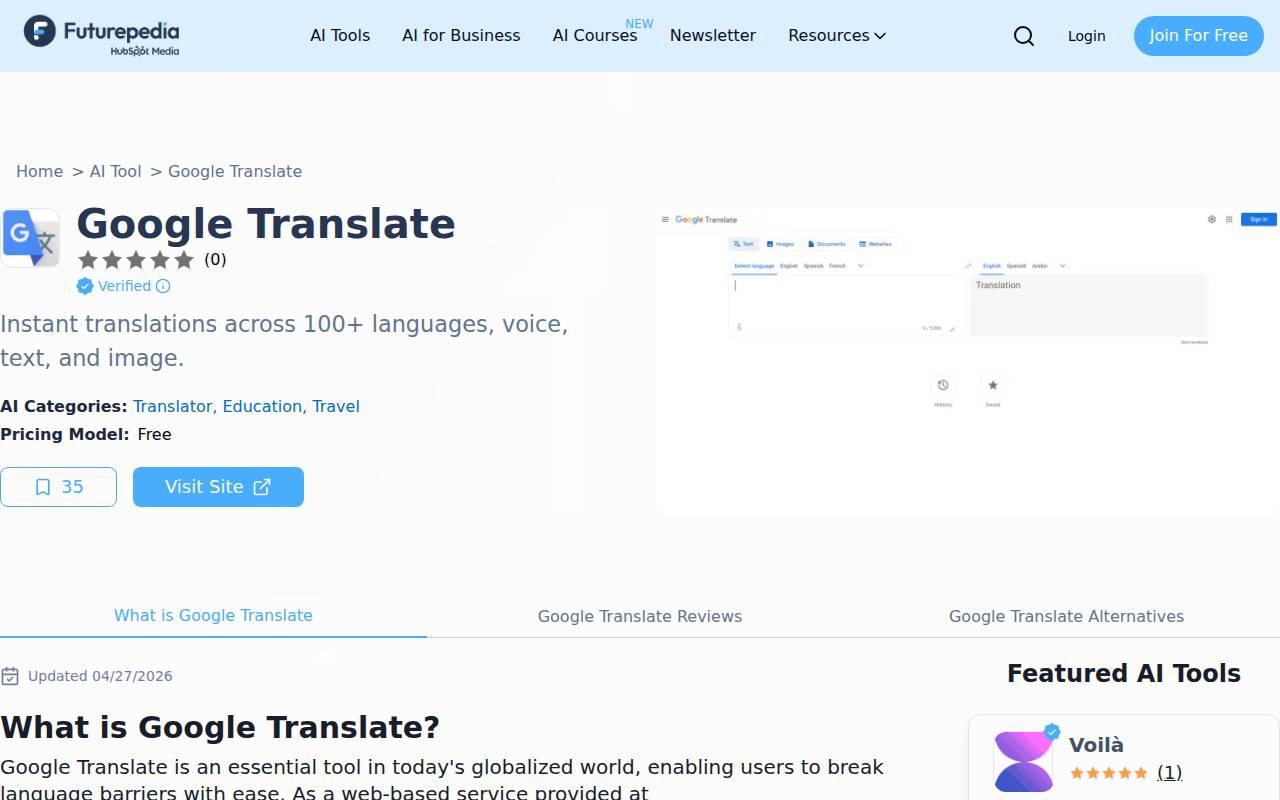Open the Futurepedia home logo
Screen dimensions: 1280x800
point(102,35)
